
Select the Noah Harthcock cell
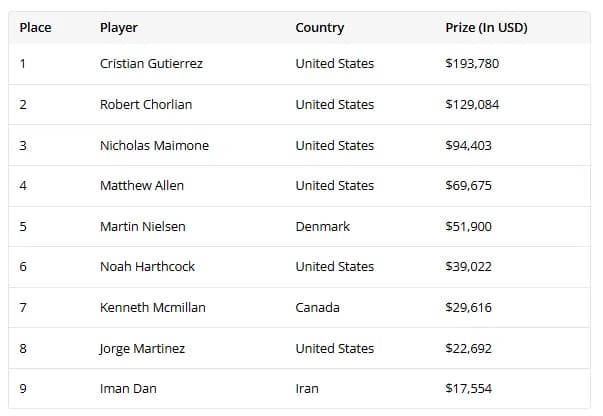tap(146, 267)
